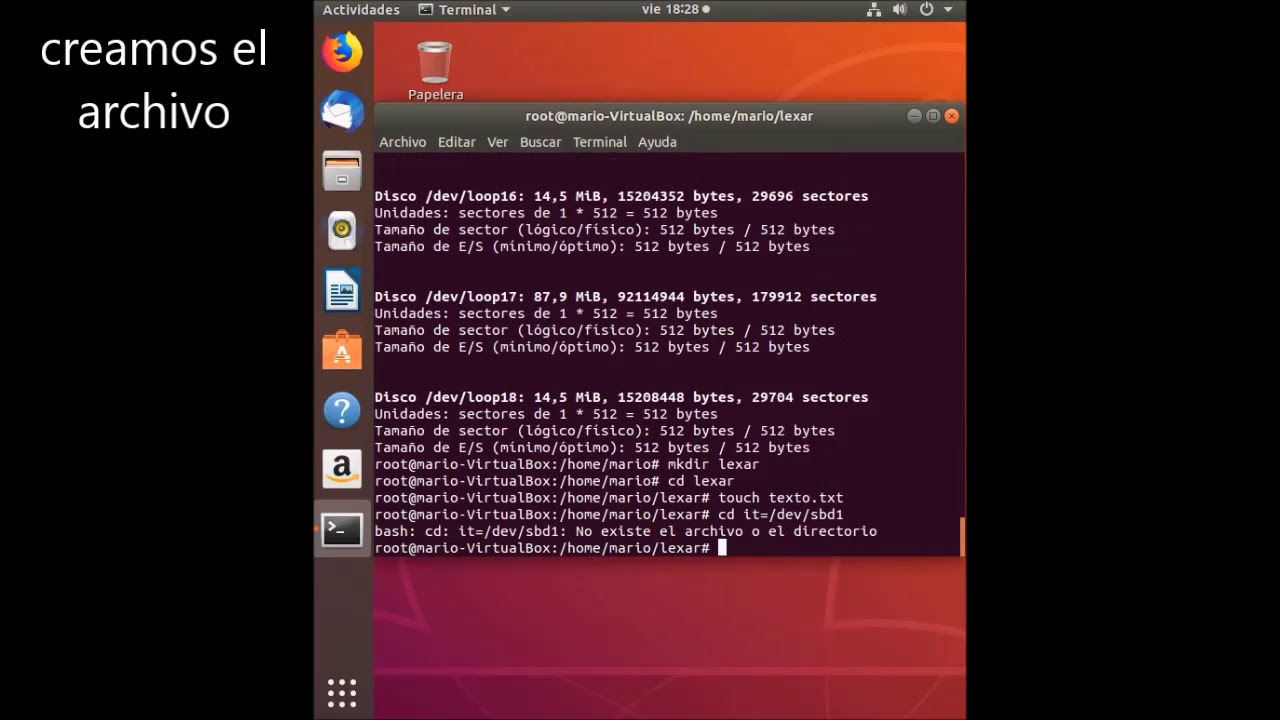Open the Ayuda menu
This screenshot has height=720, width=1280.
point(657,142)
